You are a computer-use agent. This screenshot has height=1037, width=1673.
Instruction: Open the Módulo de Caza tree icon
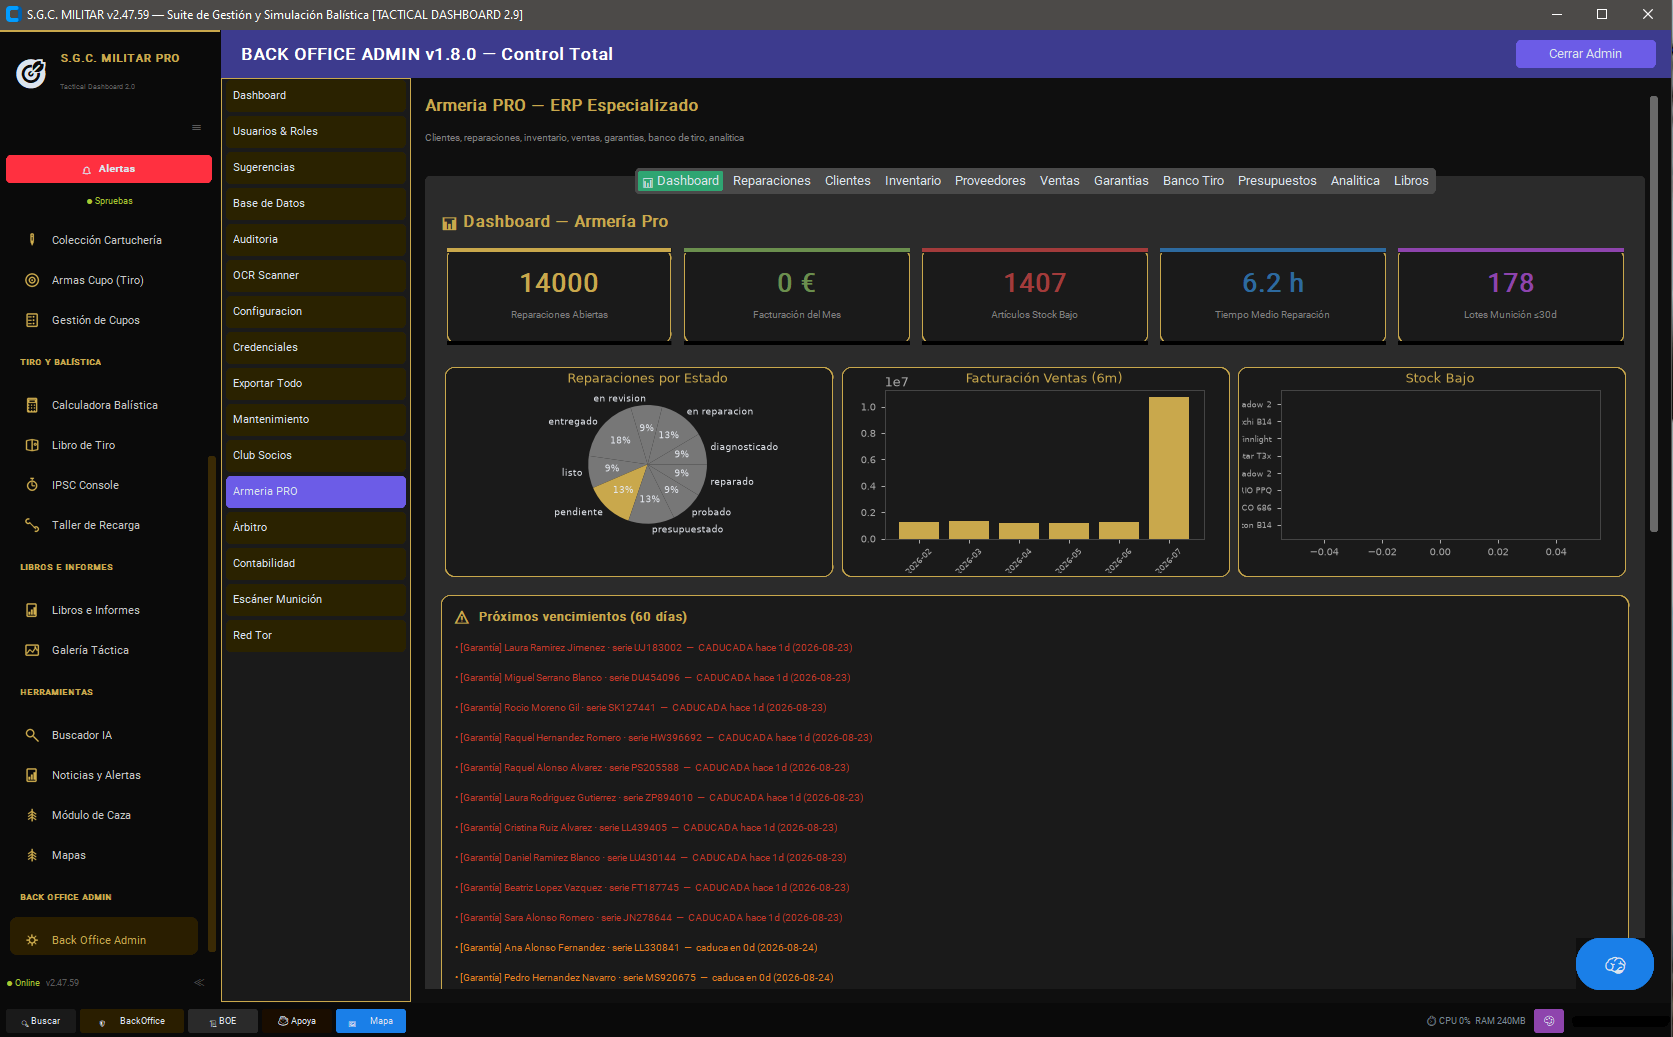(32, 815)
